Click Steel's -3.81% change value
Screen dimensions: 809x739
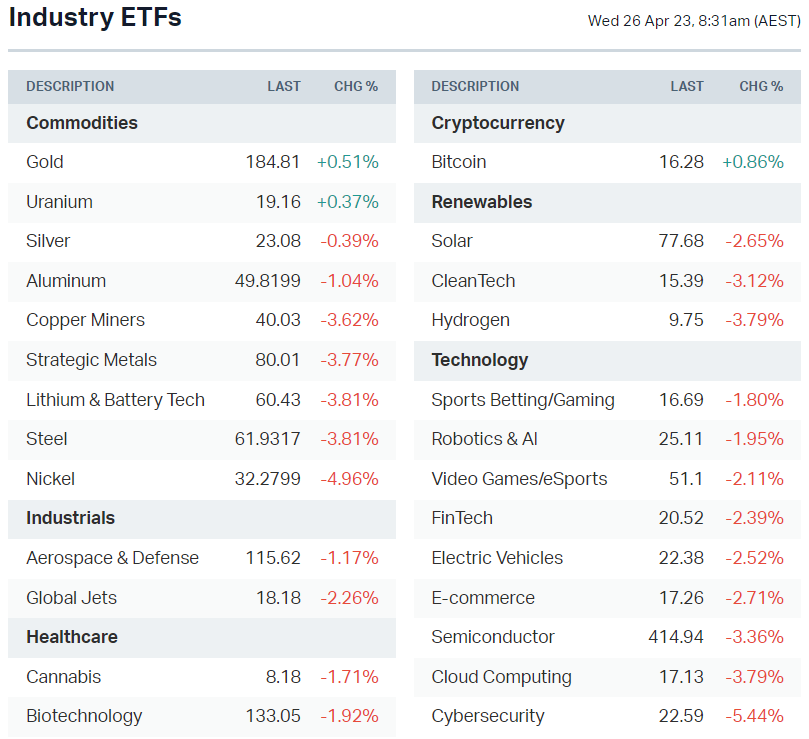click(x=349, y=439)
